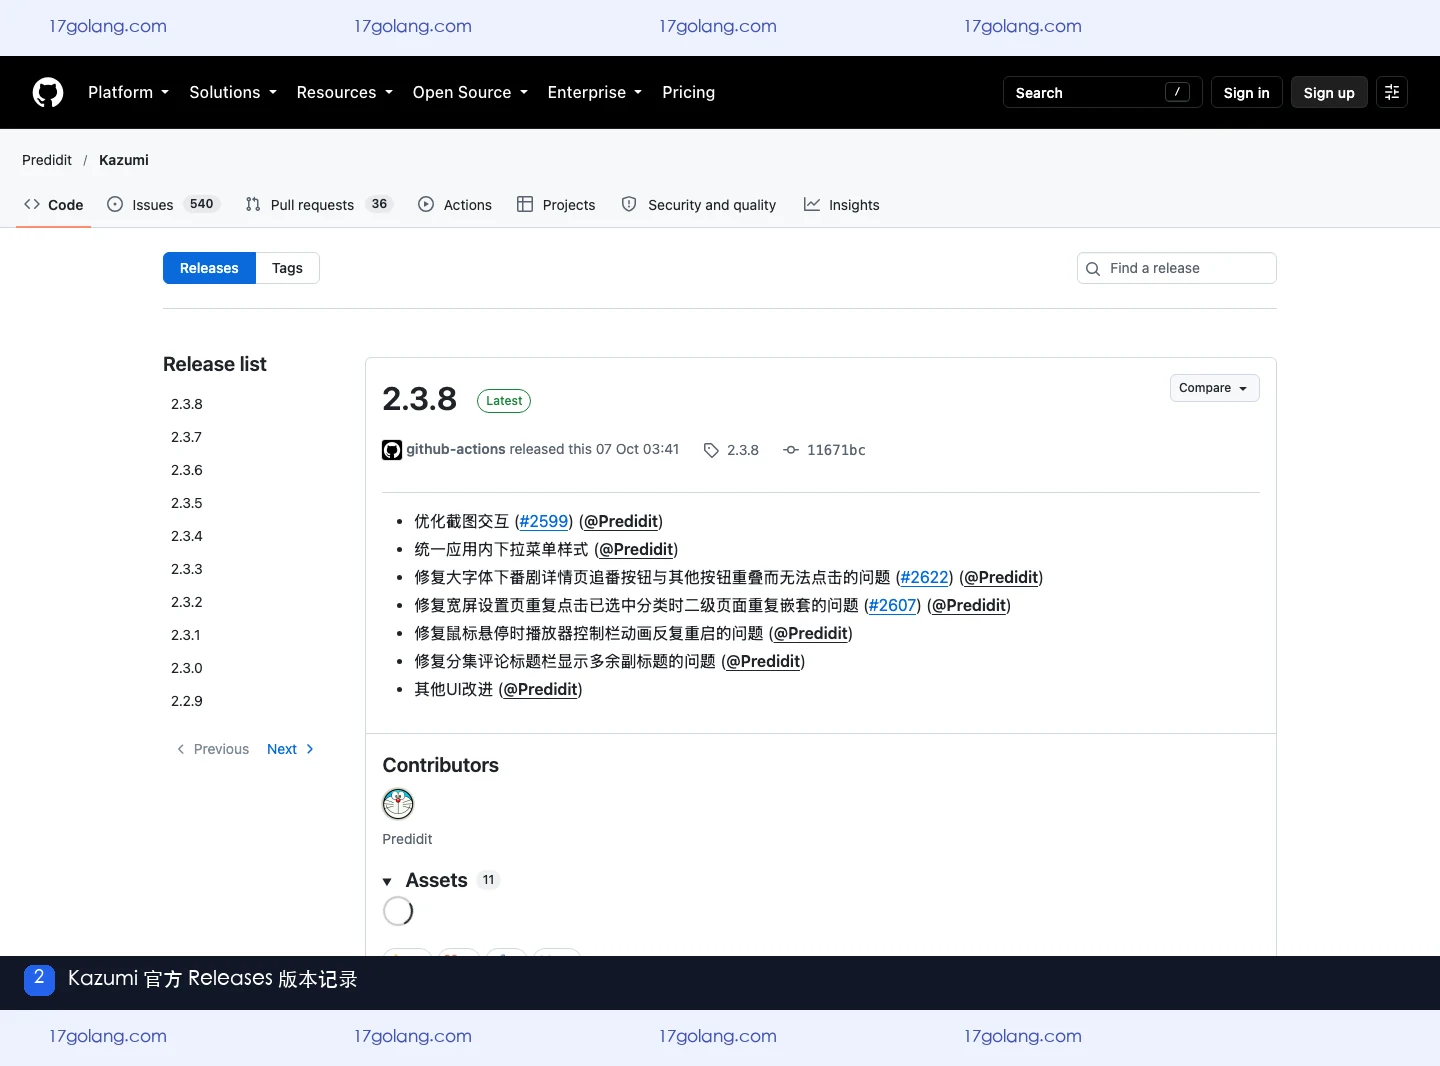Click the Sign in button
This screenshot has width=1440, height=1066.
click(x=1246, y=92)
